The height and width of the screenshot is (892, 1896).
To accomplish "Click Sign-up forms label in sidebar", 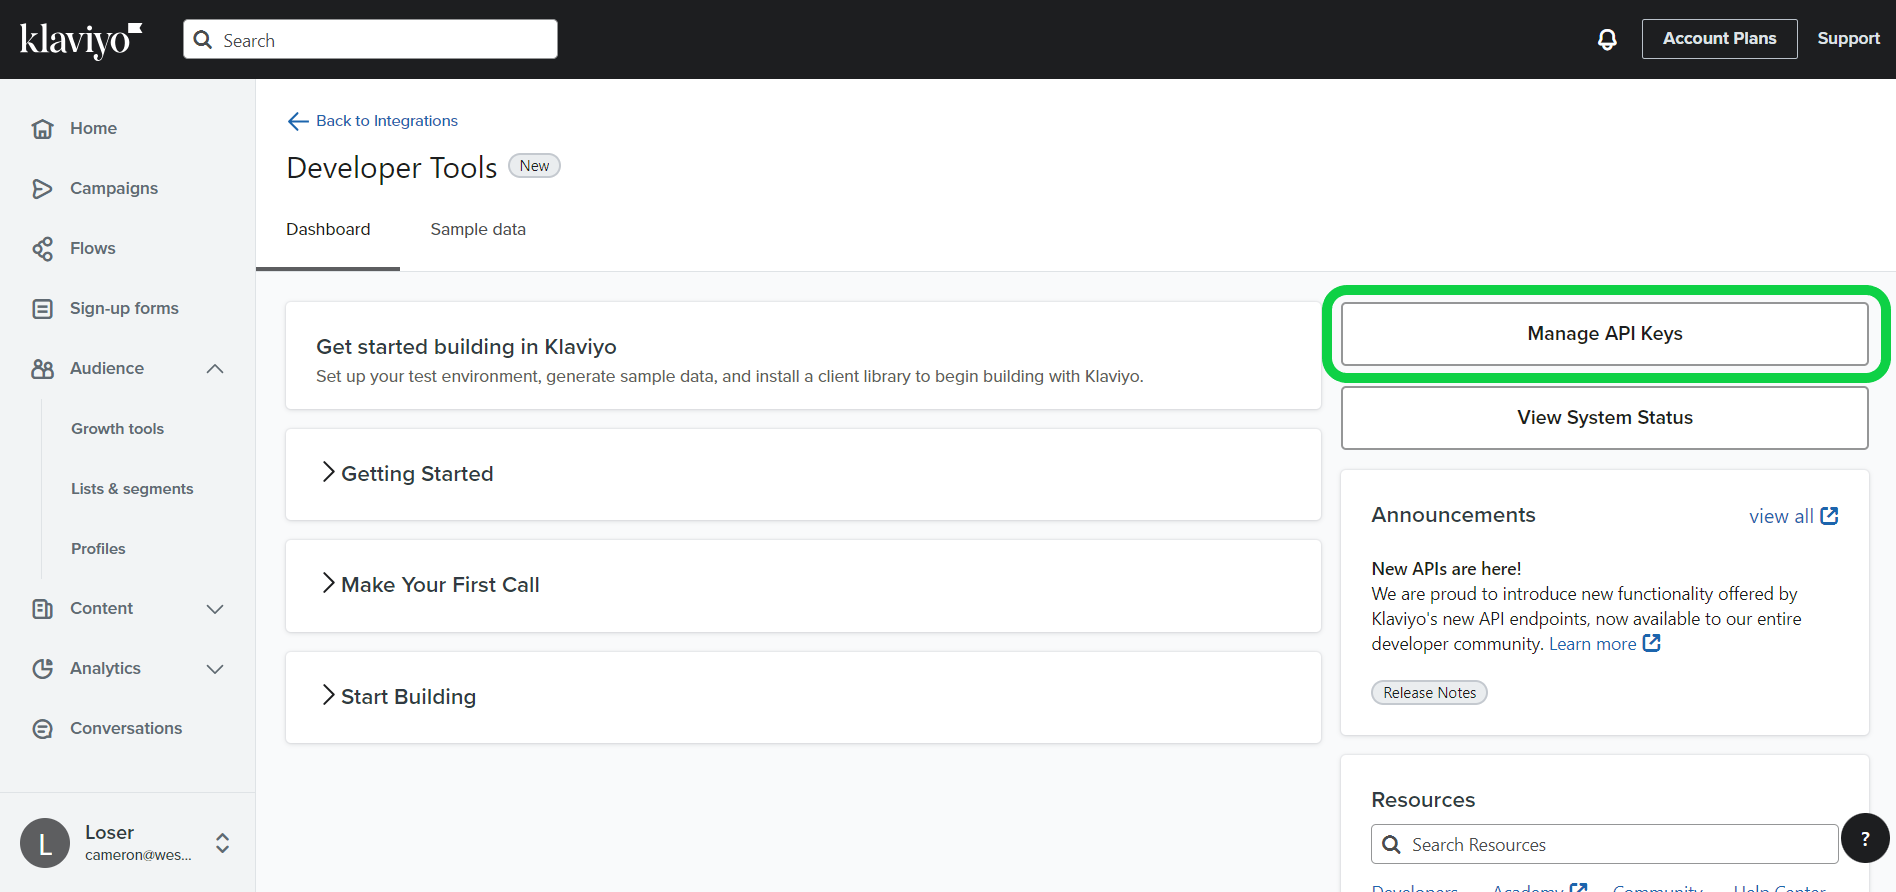I will pyautogui.click(x=124, y=308).
